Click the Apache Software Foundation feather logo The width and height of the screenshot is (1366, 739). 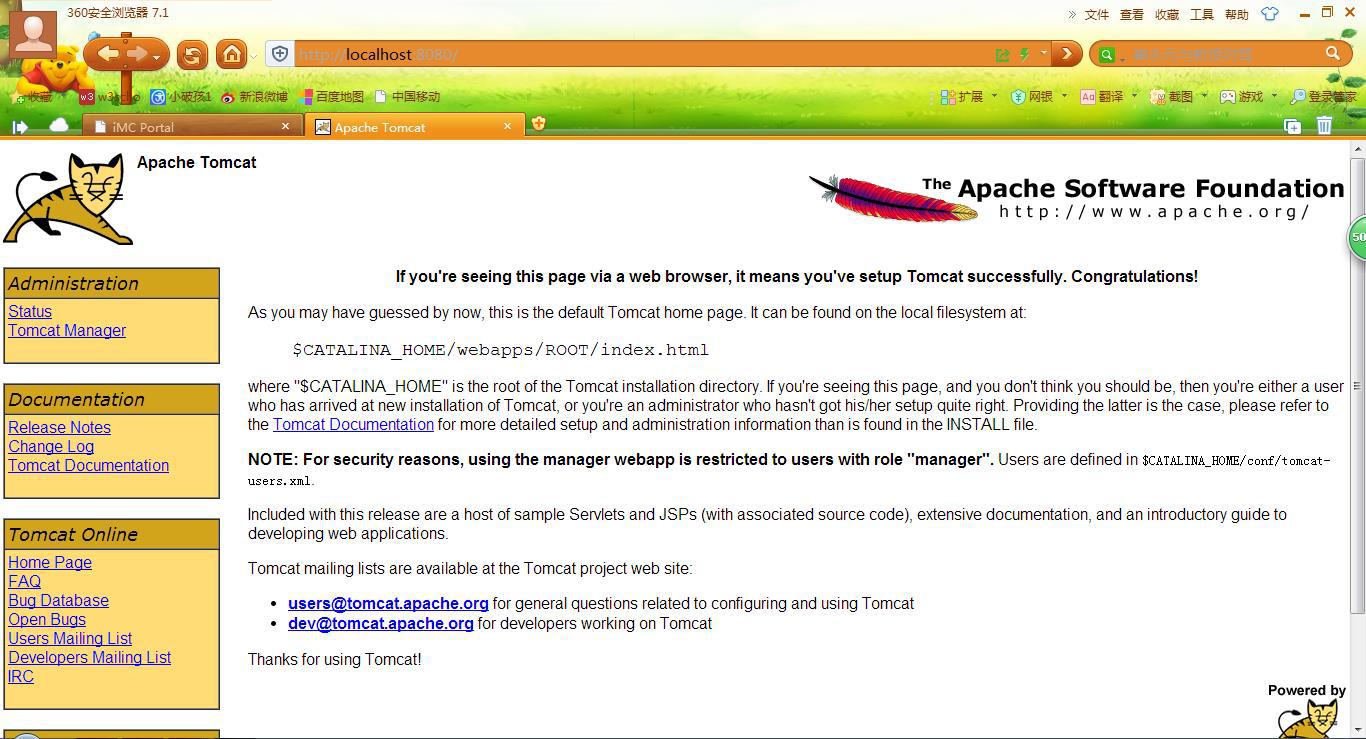click(x=1076, y=197)
